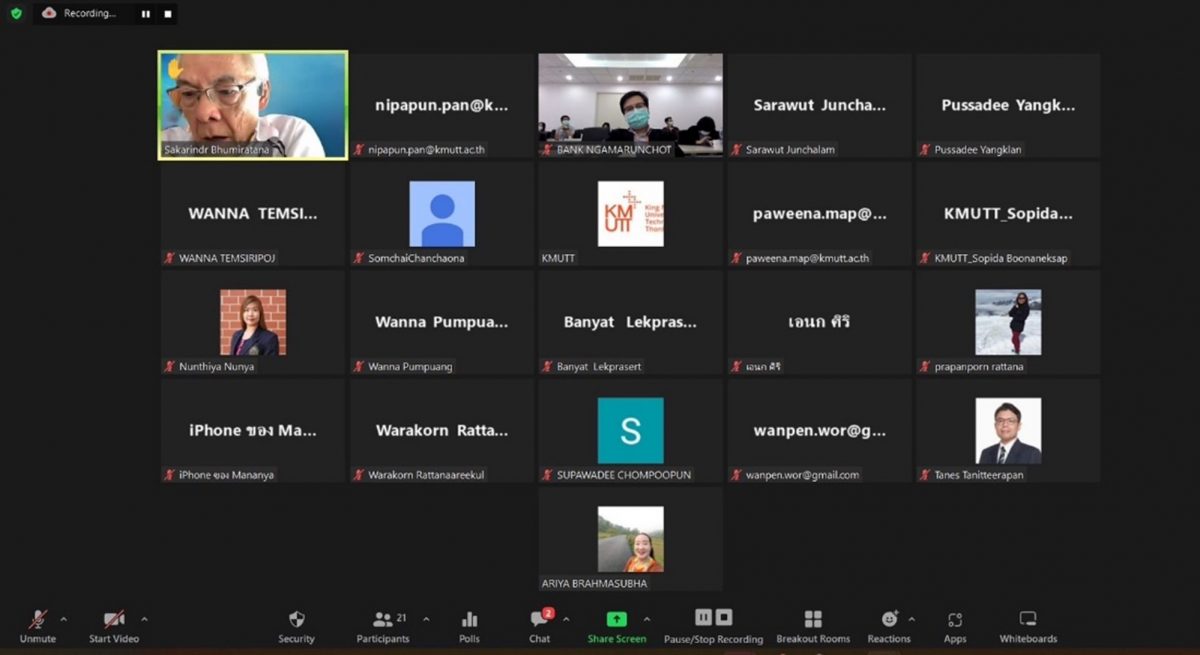Screen dimensions: 1200x655
Task: Expand the arrow next to Participants
Action: click(426, 619)
